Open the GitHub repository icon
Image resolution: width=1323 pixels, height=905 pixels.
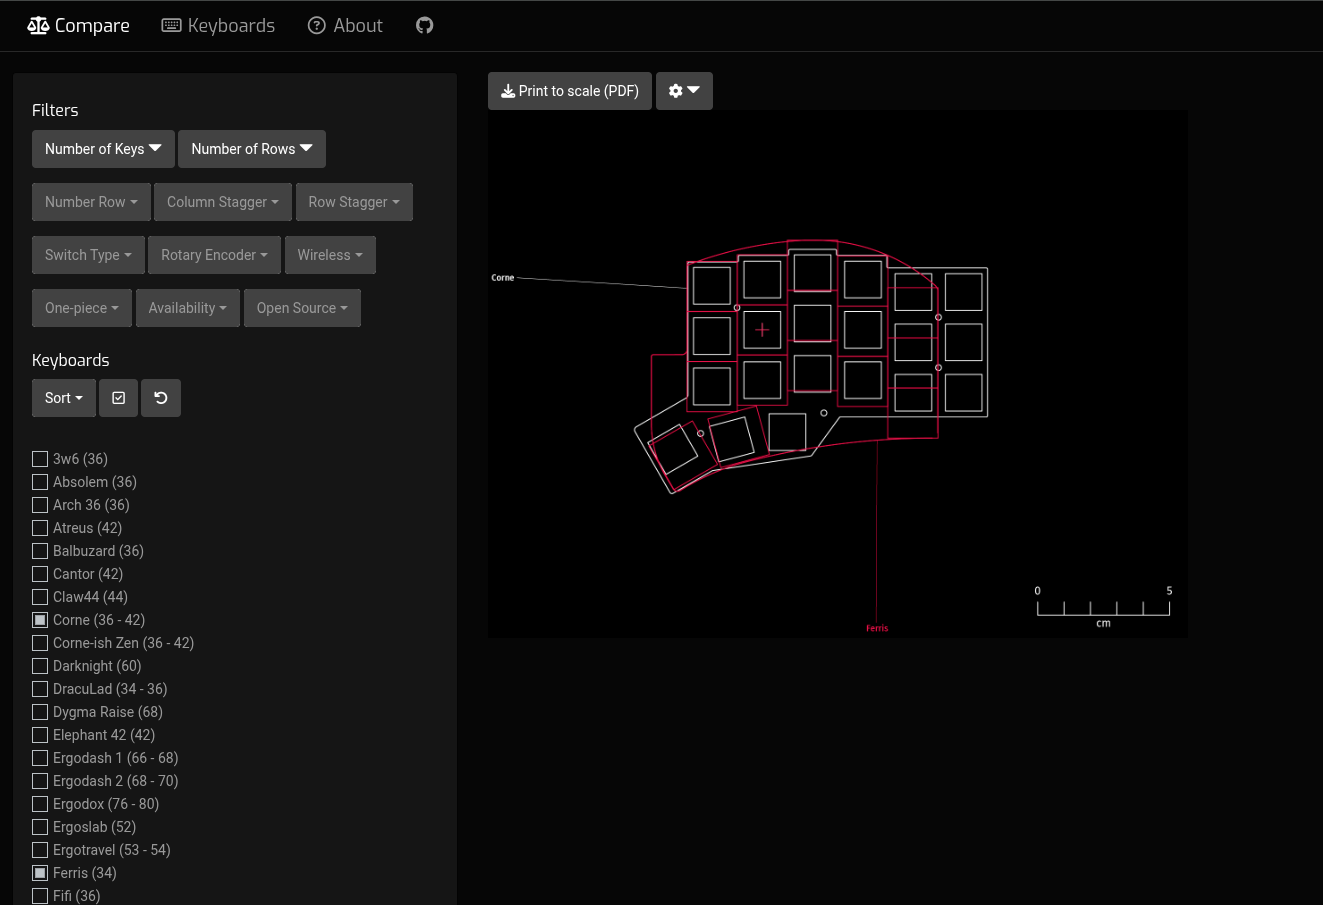pos(425,26)
